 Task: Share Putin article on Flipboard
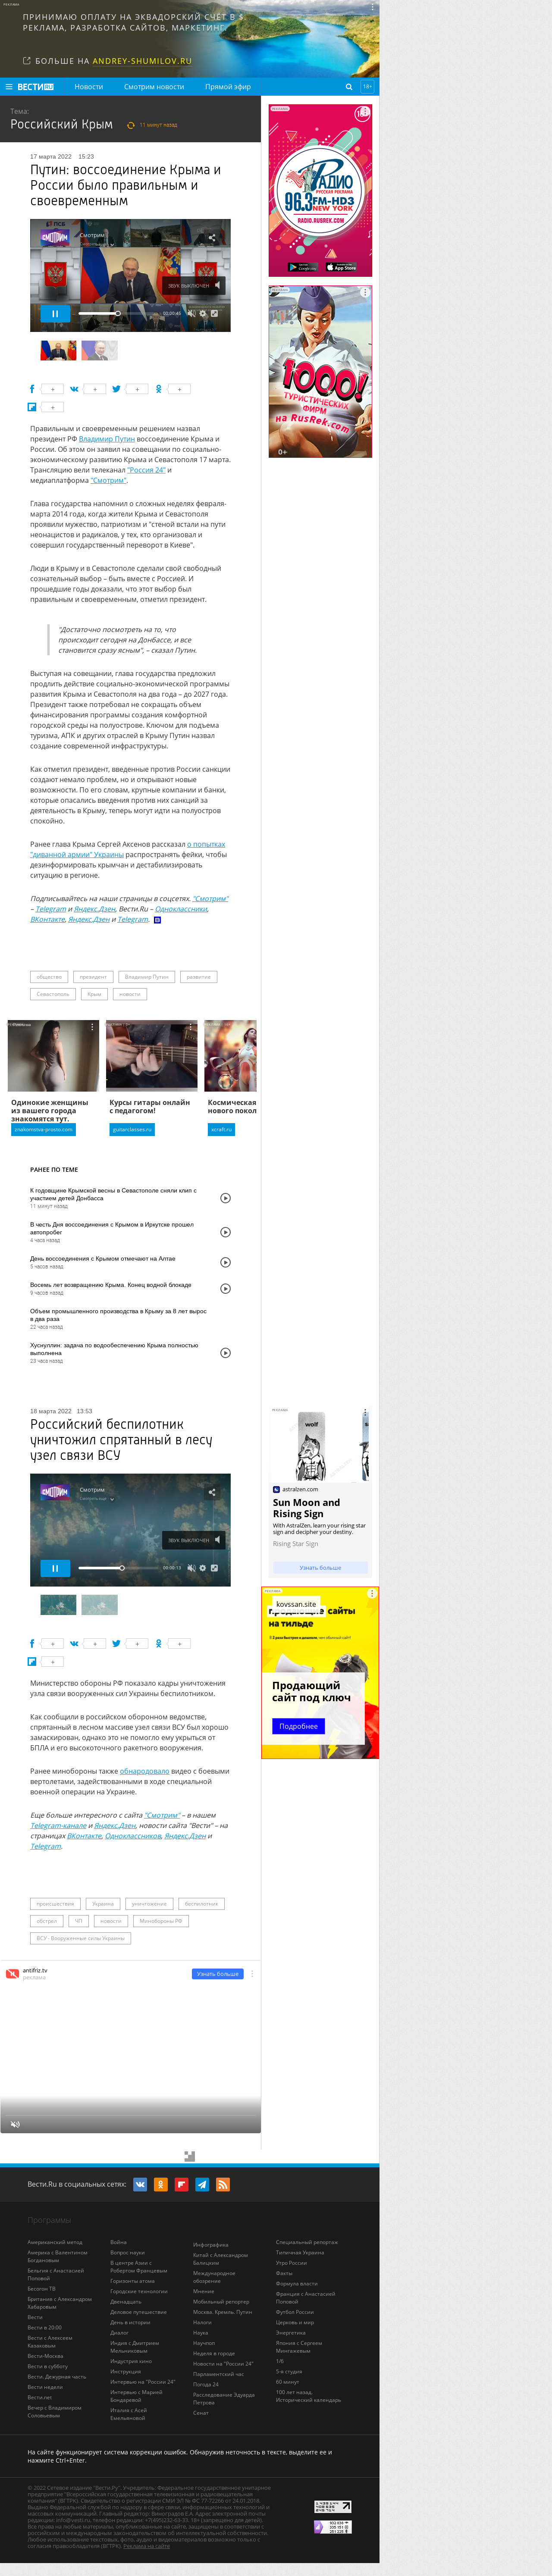[32, 407]
